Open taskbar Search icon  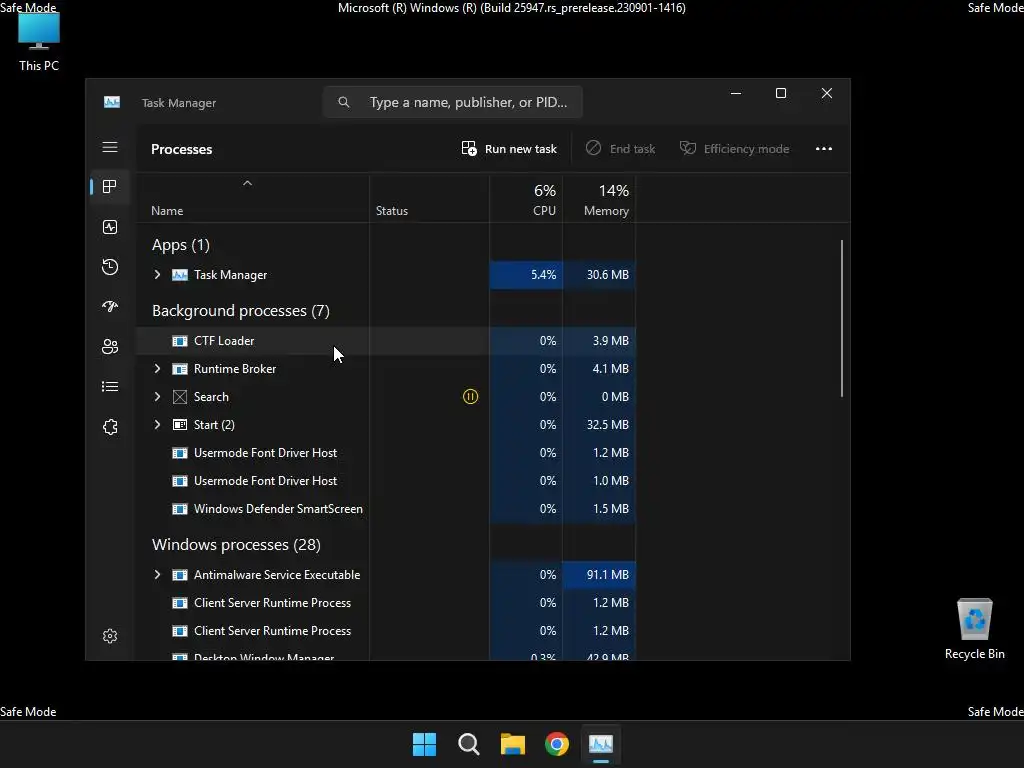point(468,744)
